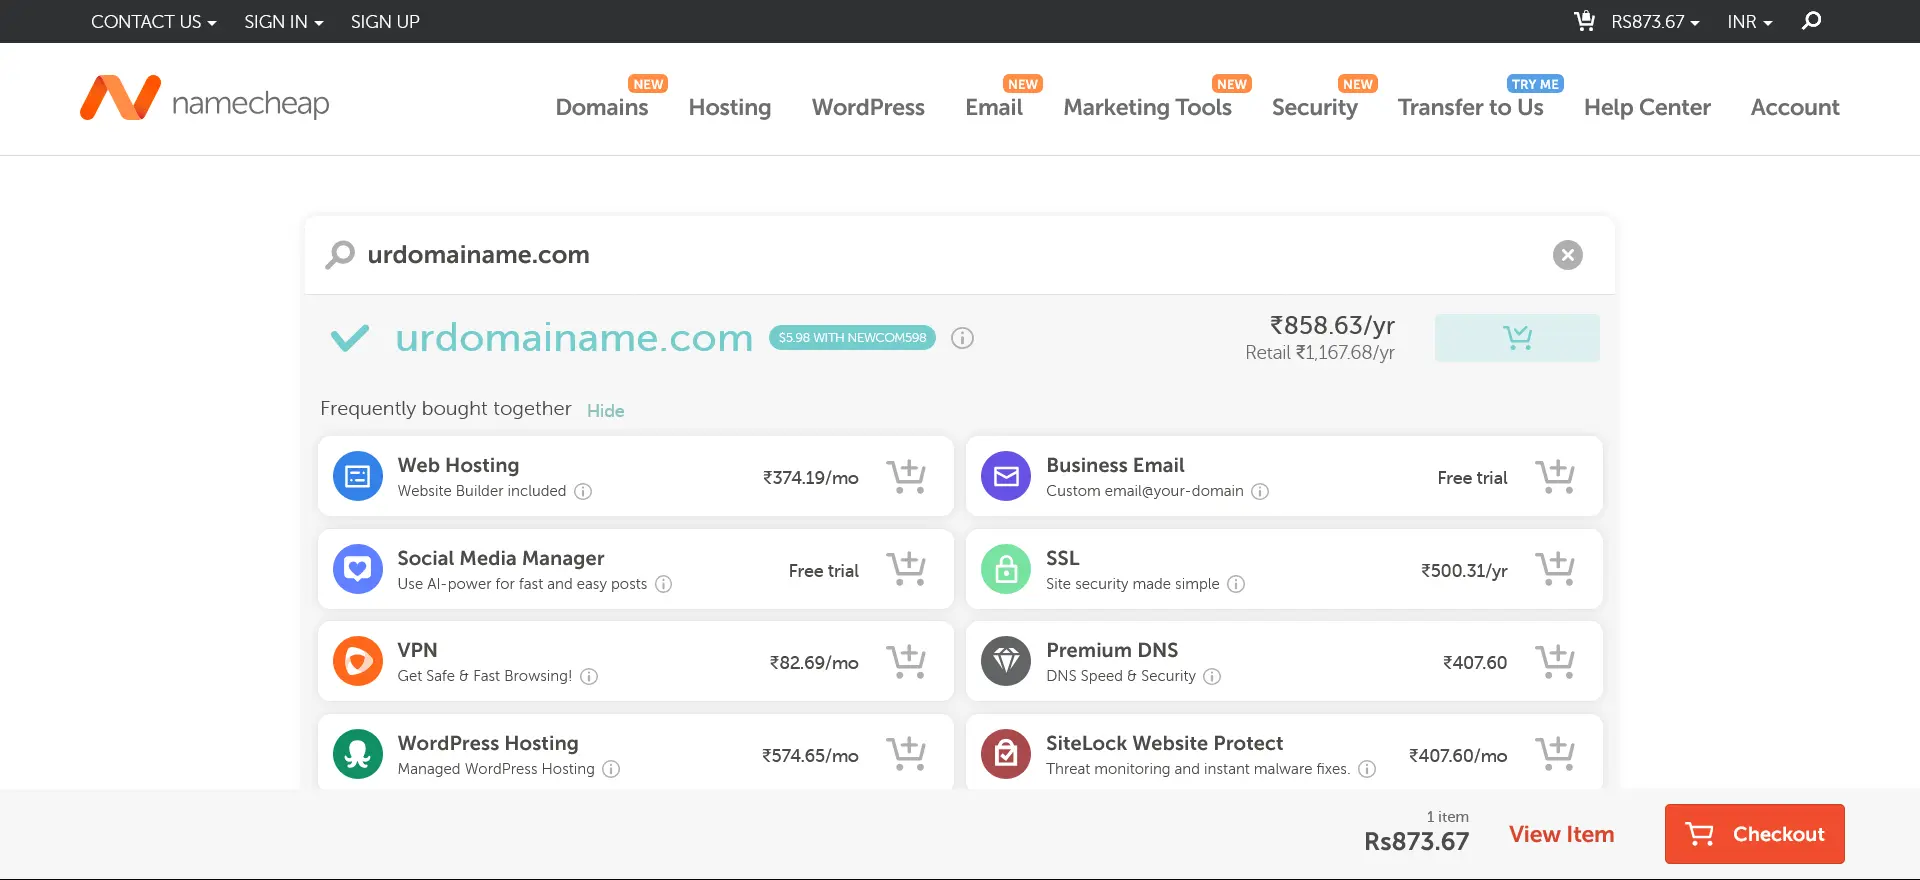This screenshot has height=880, width=1920.
Task: Click the Retail ₹1,167.68/yr text
Action: click(x=1320, y=353)
